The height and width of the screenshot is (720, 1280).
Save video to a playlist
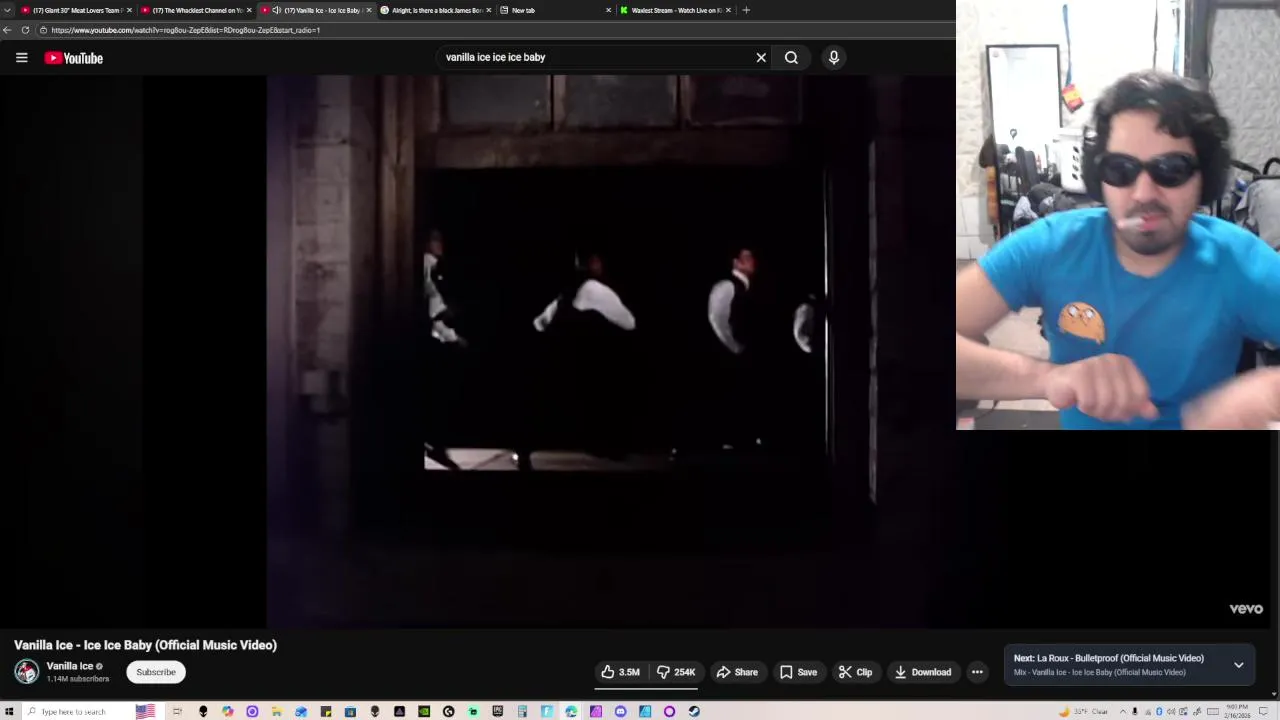(798, 672)
